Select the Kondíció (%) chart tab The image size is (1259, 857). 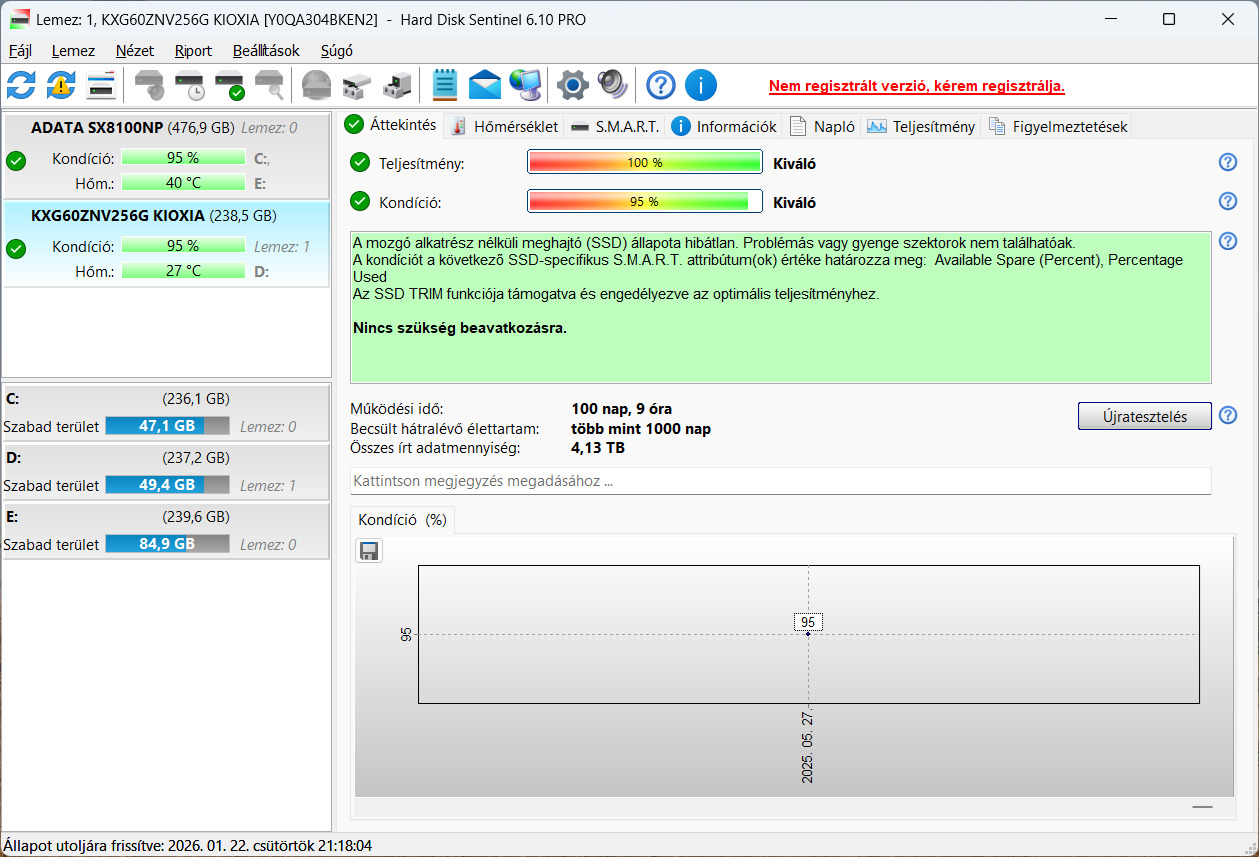pos(402,520)
